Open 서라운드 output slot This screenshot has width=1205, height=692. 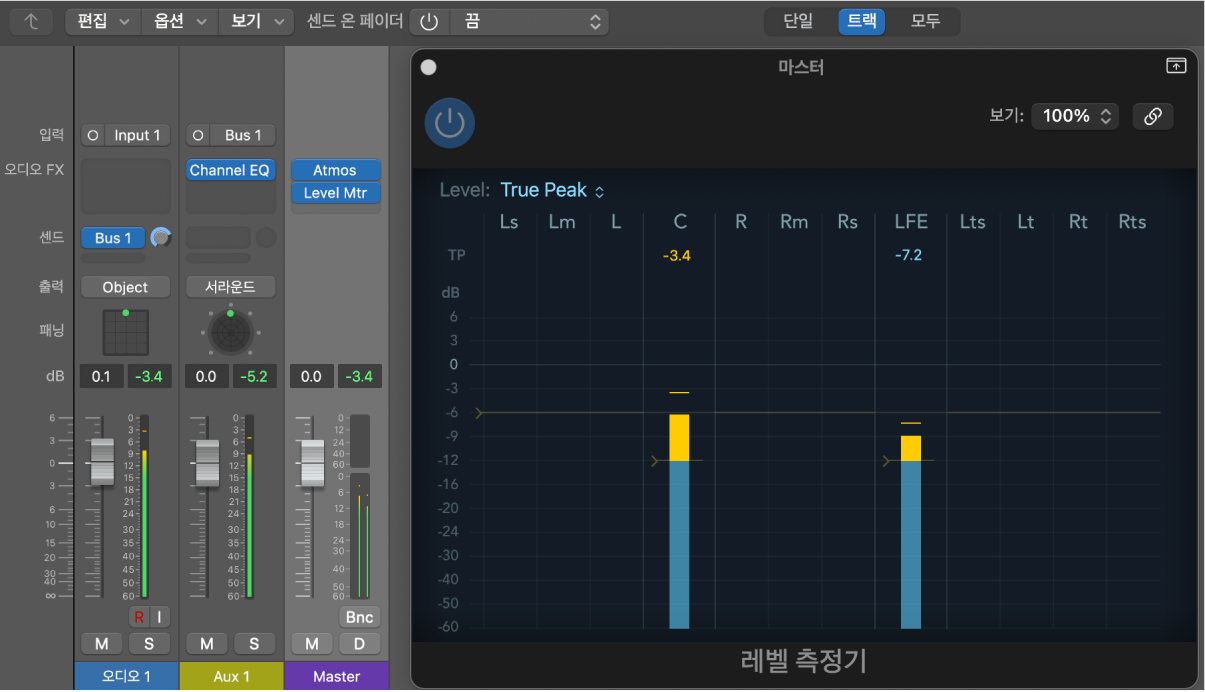point(231,287)
